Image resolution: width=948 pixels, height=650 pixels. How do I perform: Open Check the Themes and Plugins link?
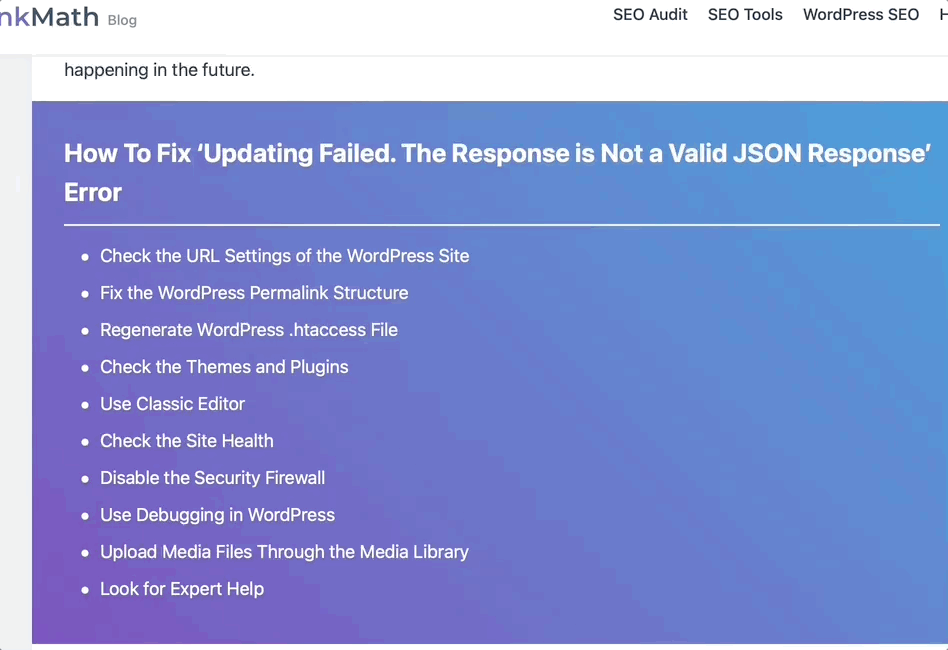[224, 366]
